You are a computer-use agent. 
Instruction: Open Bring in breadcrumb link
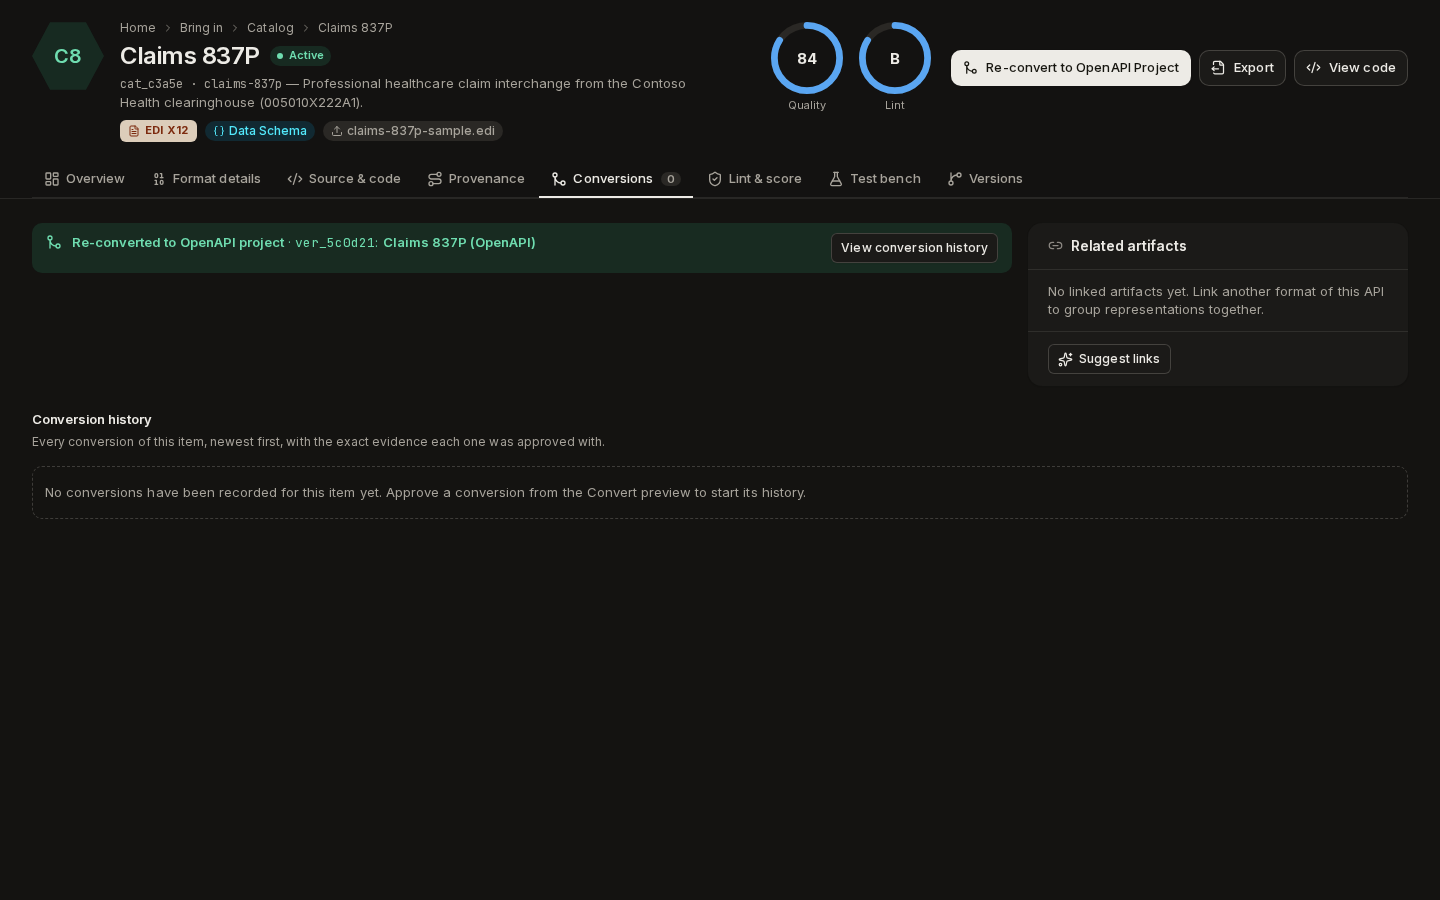(x=201, y=28)
